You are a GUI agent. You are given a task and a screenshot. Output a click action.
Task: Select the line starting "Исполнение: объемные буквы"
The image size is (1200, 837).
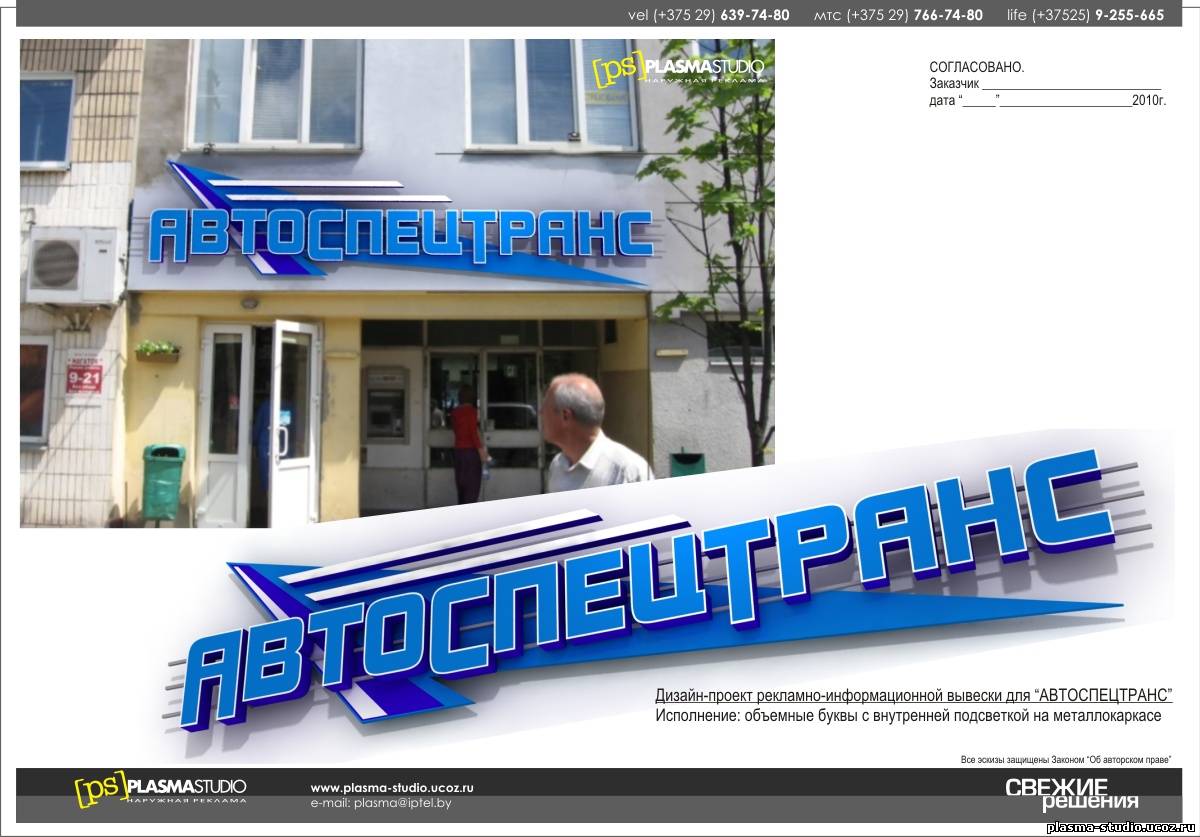(x=908, y=716)
